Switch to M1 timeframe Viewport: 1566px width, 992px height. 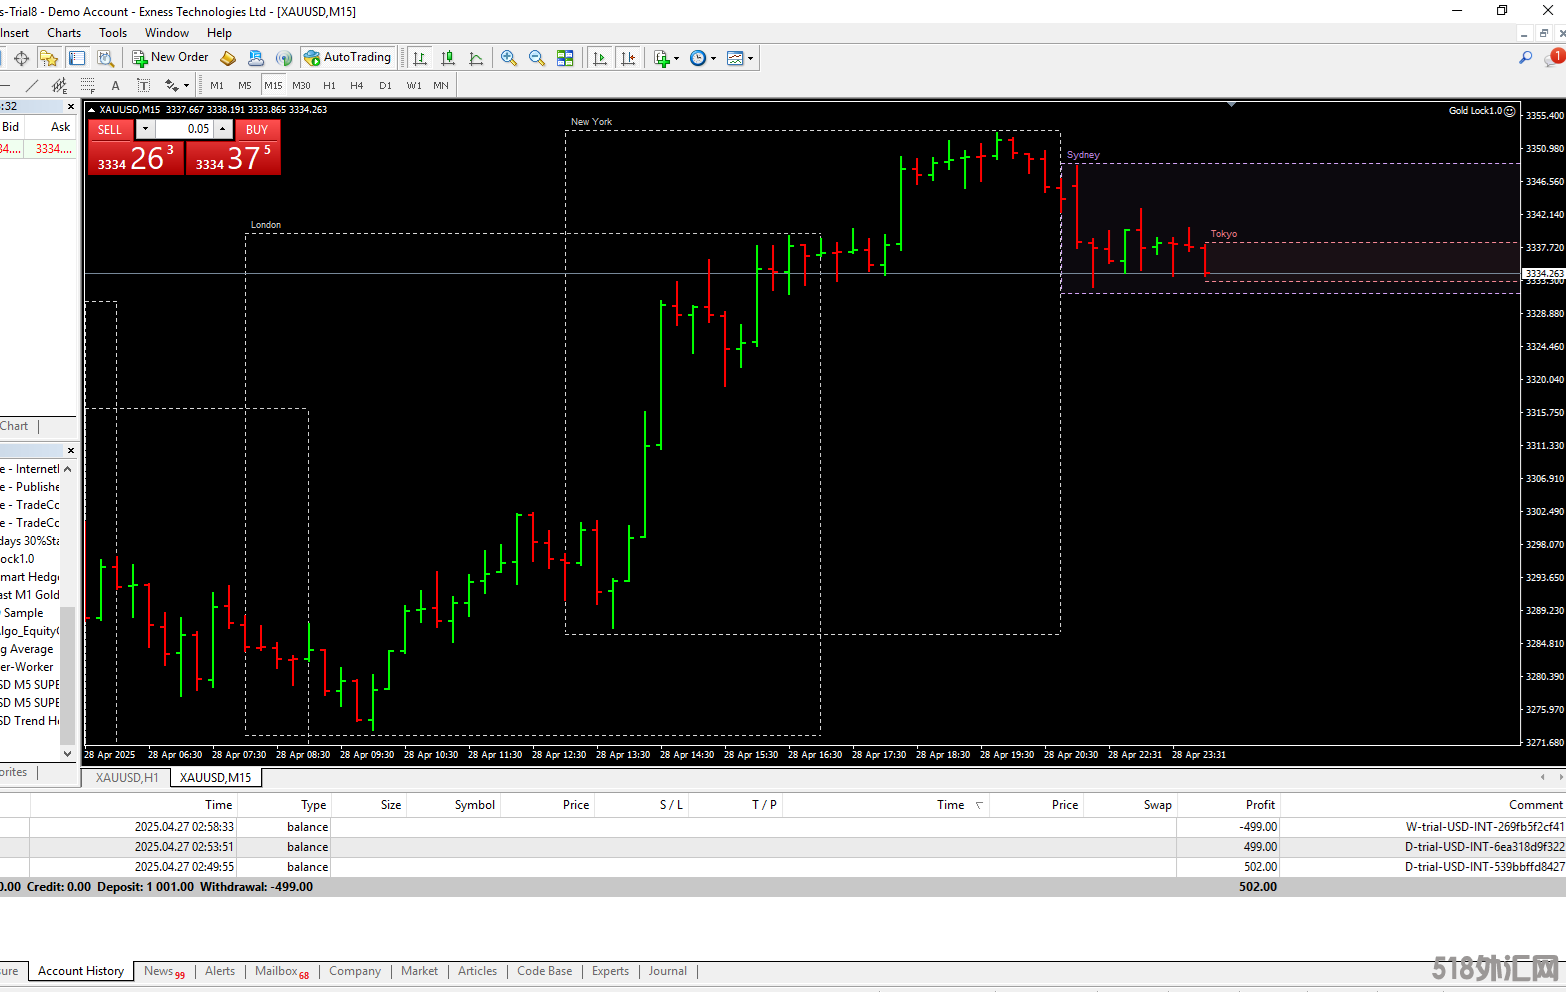click(217, 85)
